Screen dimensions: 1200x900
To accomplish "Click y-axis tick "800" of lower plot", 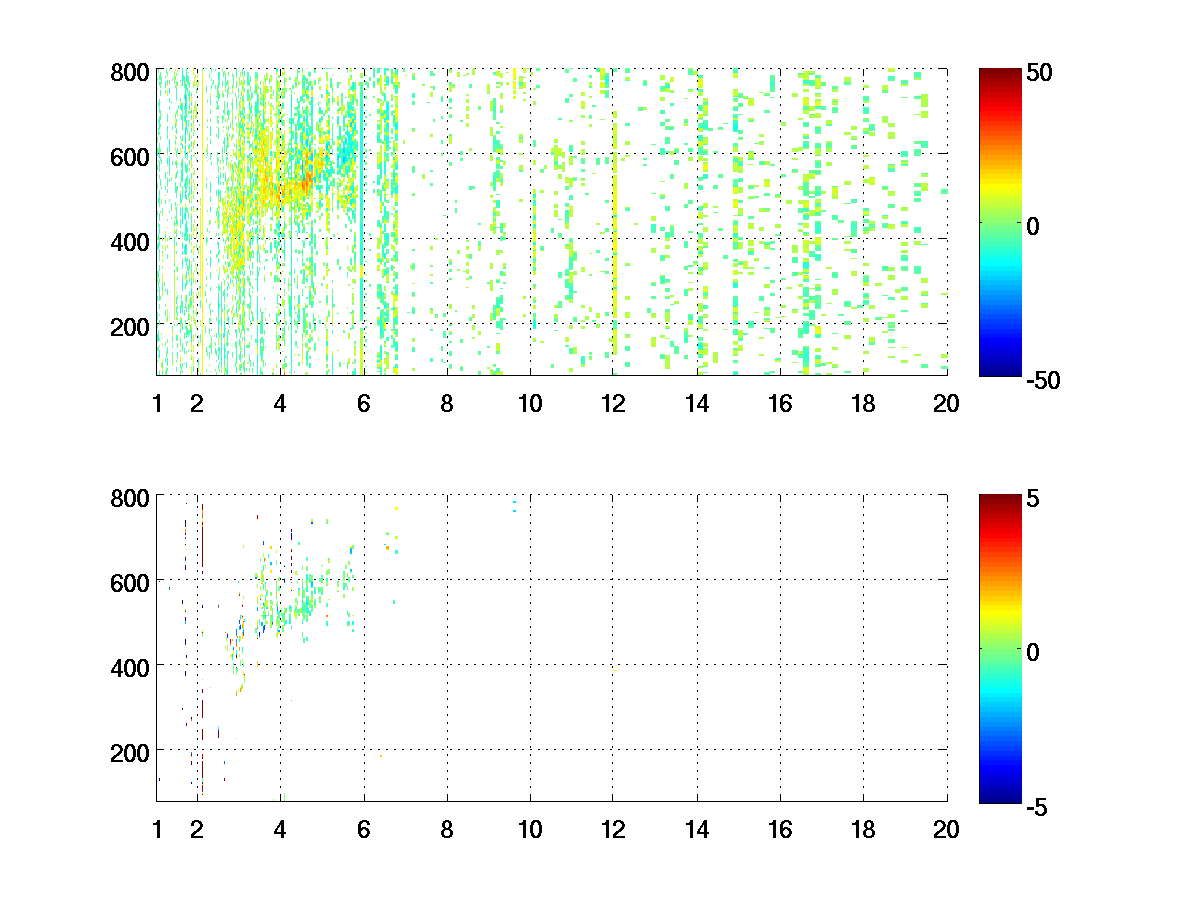I will click(x=131, y=497).
